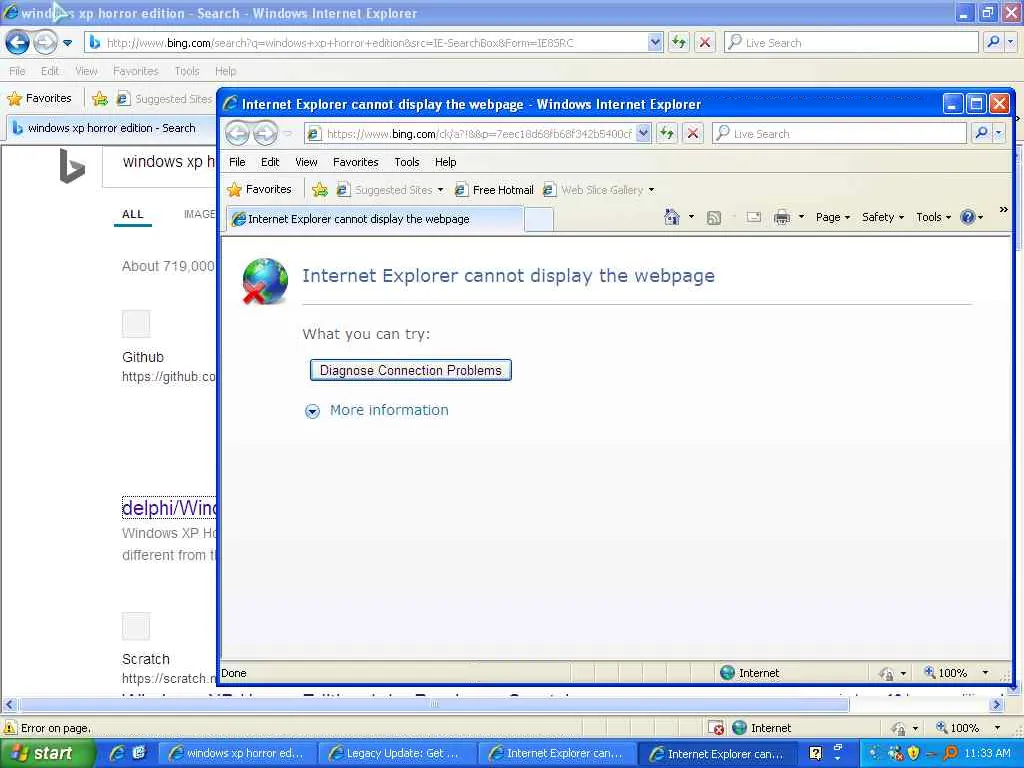Switch to 'windows xp horror ed...' taskbar button

pyautogui.click(x=237, y=754)
